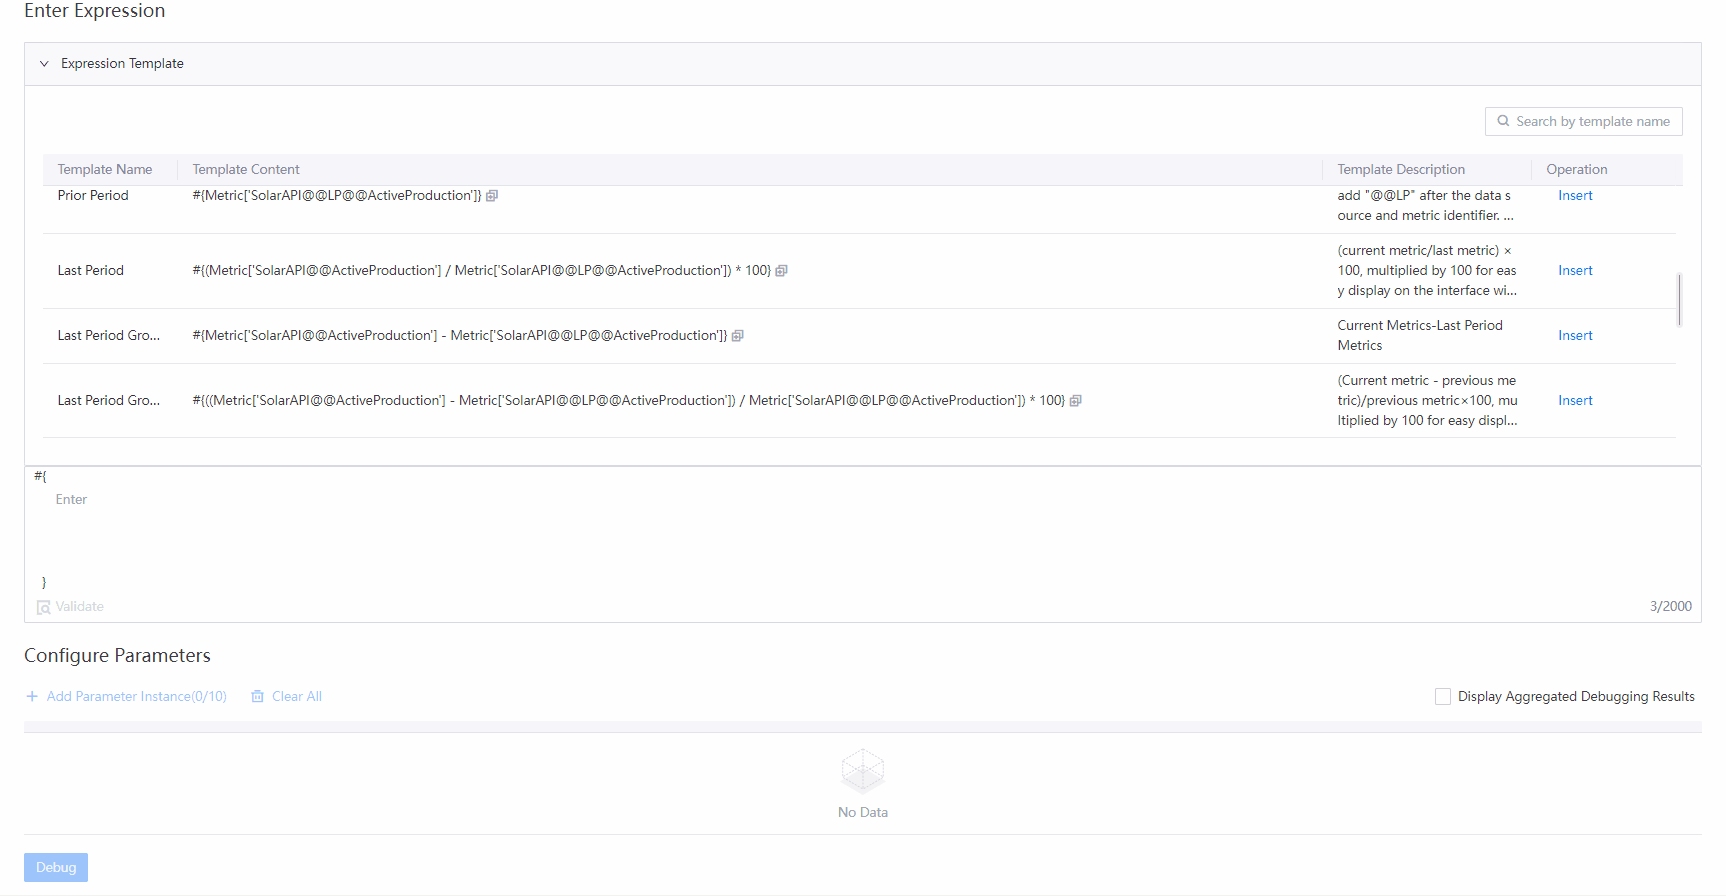Collapse the Expression Template panel
The width and height of the screenshot is (1726, 896).
(x=44, y=64)
